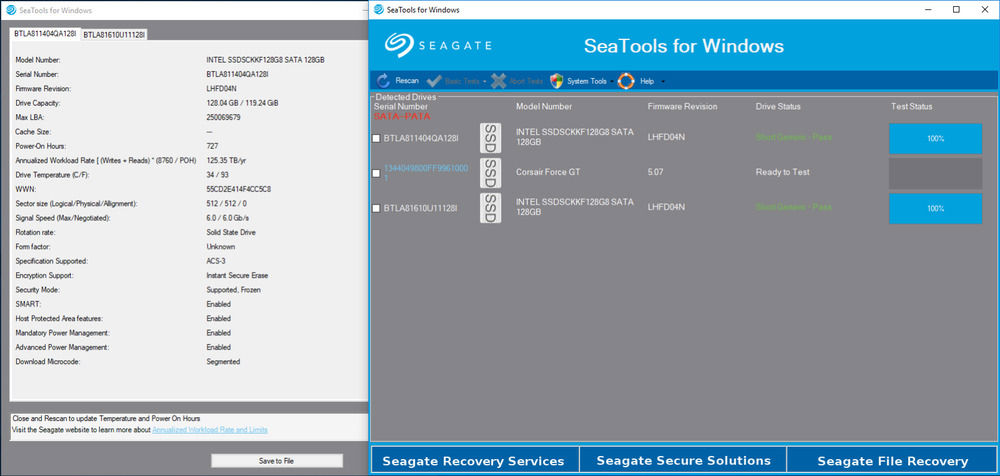This screenshot has width=1000, height=476.
Task: Click the Encryption Support value Instant Secure Erase
Action: pos(237,276)
